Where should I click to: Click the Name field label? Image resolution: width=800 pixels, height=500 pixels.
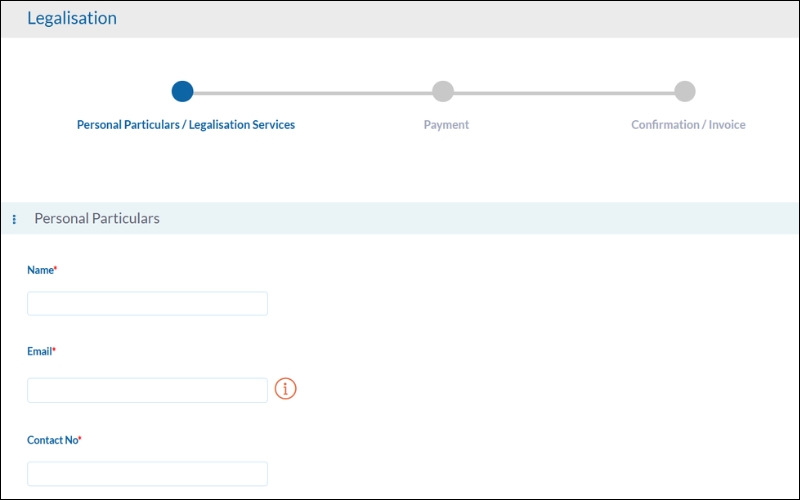pyautogui.click(x=39, y=270)
